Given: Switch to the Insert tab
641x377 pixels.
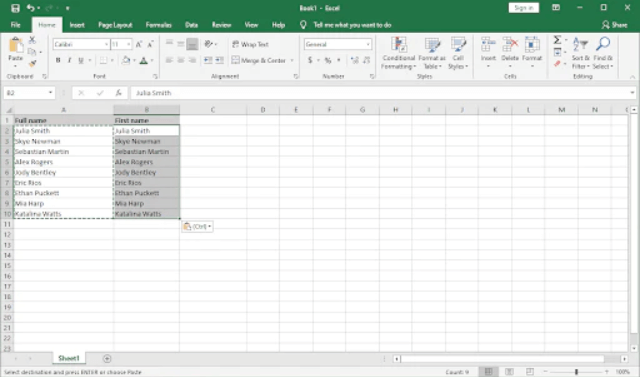Looking at the screenshot, I should pyautogui.click(x=77, y=25).
